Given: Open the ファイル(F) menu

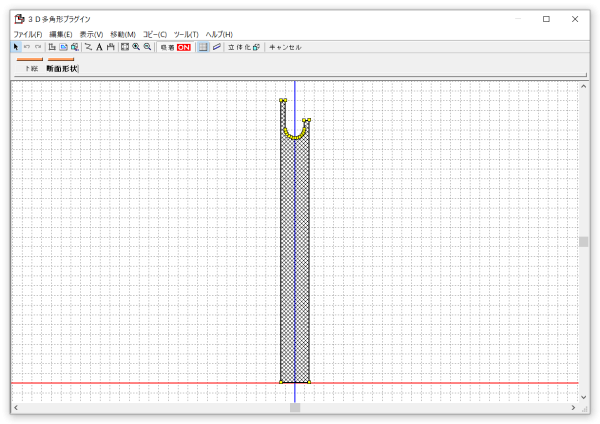Looking at the screenshot, I should (28, 34).
